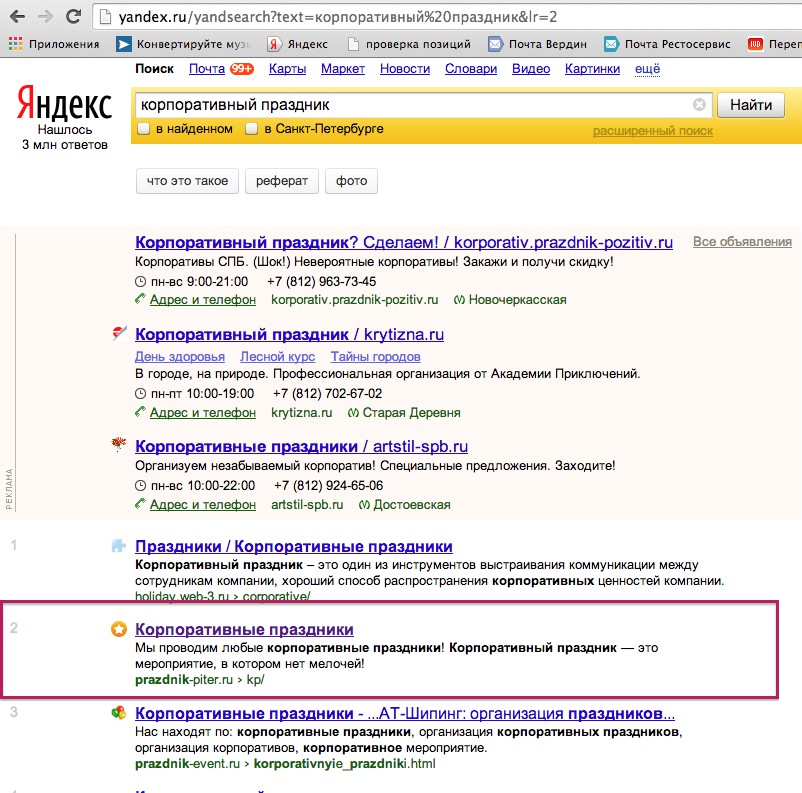Open the 'Корпоративные праздники' result number 2
The image size is (802, 793).
pos(244,629)
